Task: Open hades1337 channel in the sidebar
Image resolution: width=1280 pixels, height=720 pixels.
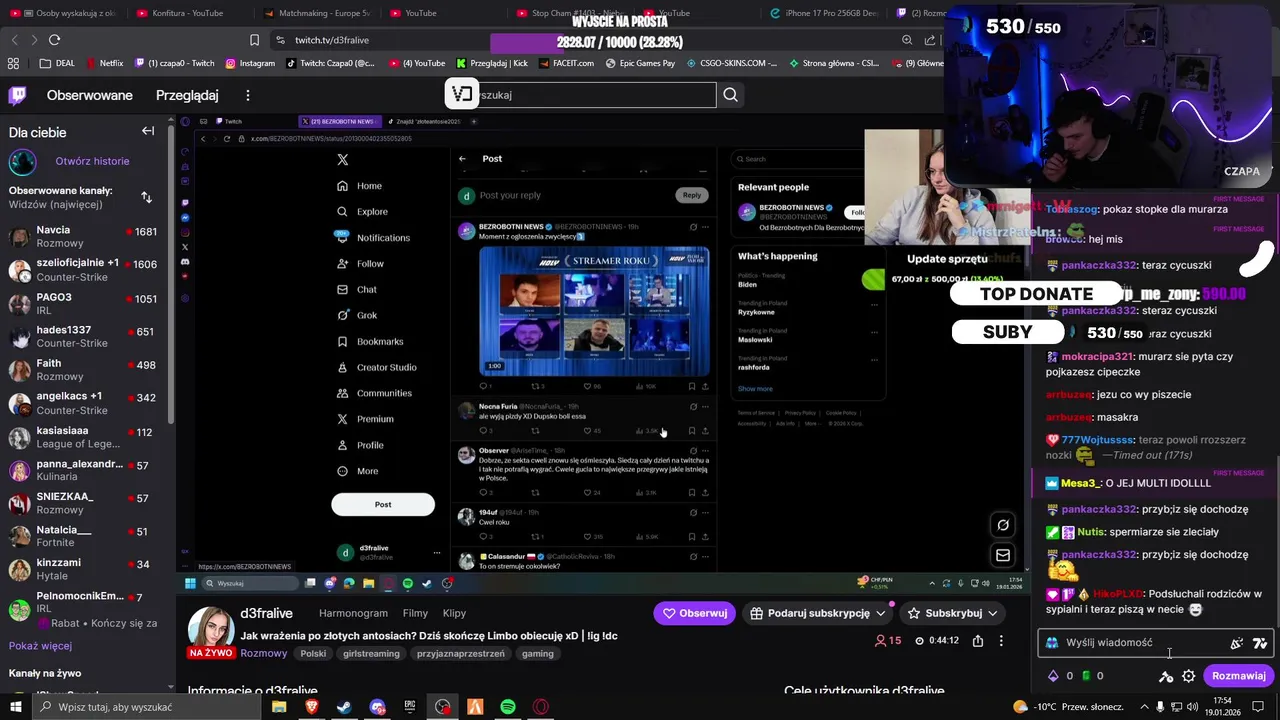Action: point(84,336)
